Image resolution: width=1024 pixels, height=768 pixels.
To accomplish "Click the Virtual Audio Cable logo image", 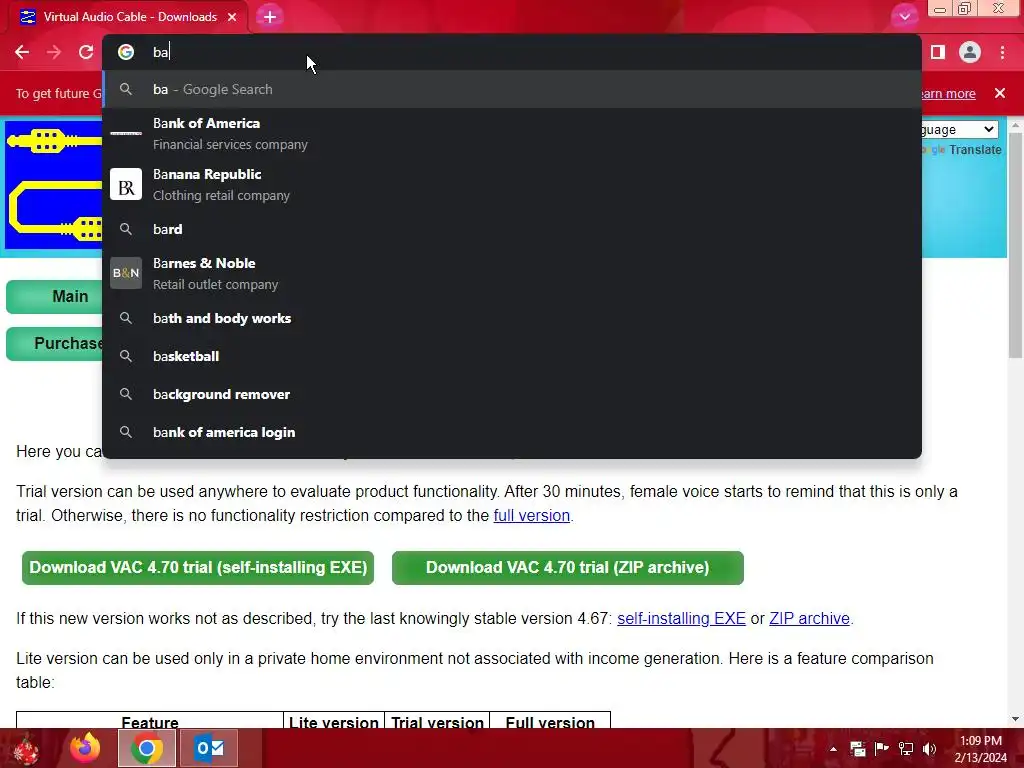I will pos(54,185).
